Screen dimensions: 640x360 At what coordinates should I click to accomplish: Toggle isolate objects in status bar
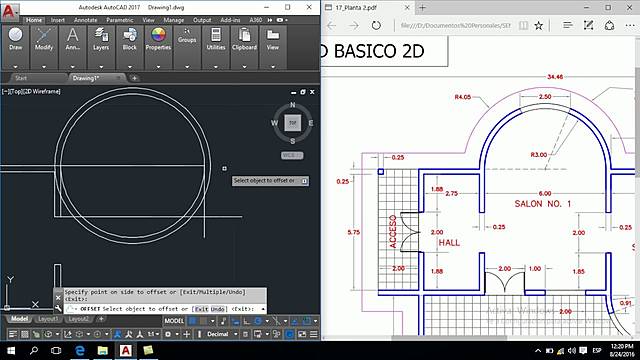[x=277, y=334]
